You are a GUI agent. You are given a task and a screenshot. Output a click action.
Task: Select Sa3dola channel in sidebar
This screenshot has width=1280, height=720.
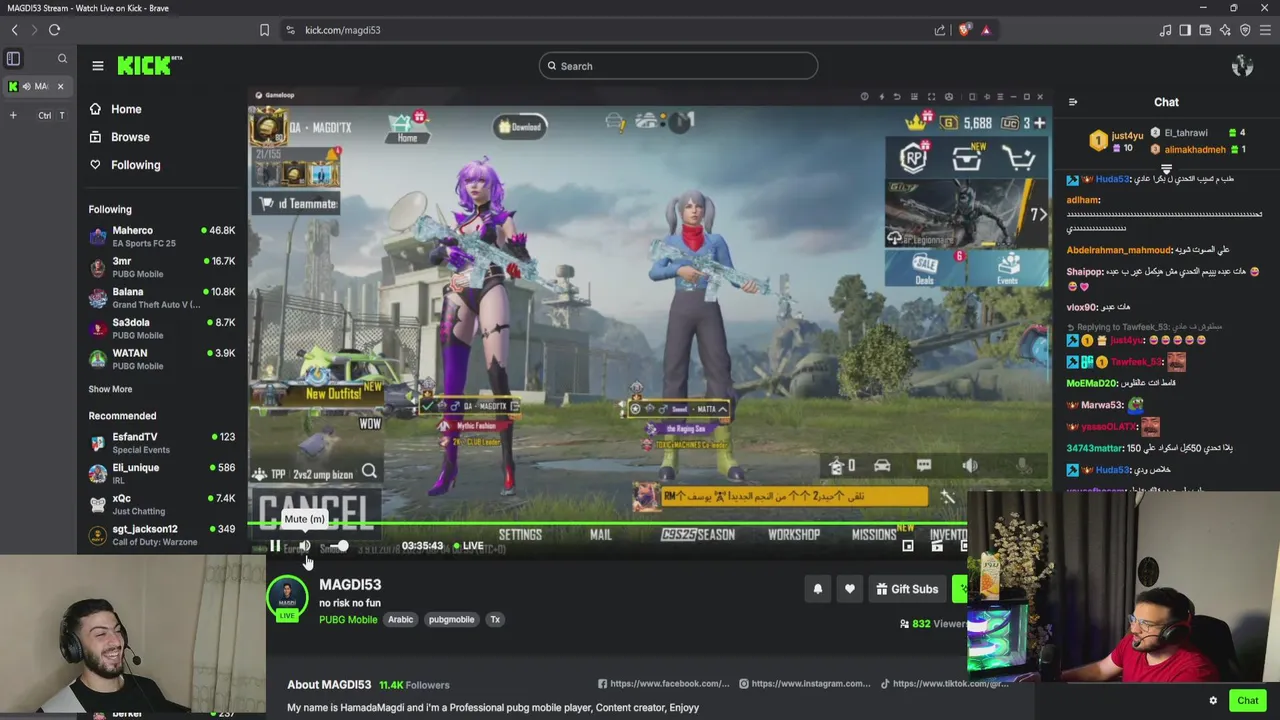[x=162, y=329]
